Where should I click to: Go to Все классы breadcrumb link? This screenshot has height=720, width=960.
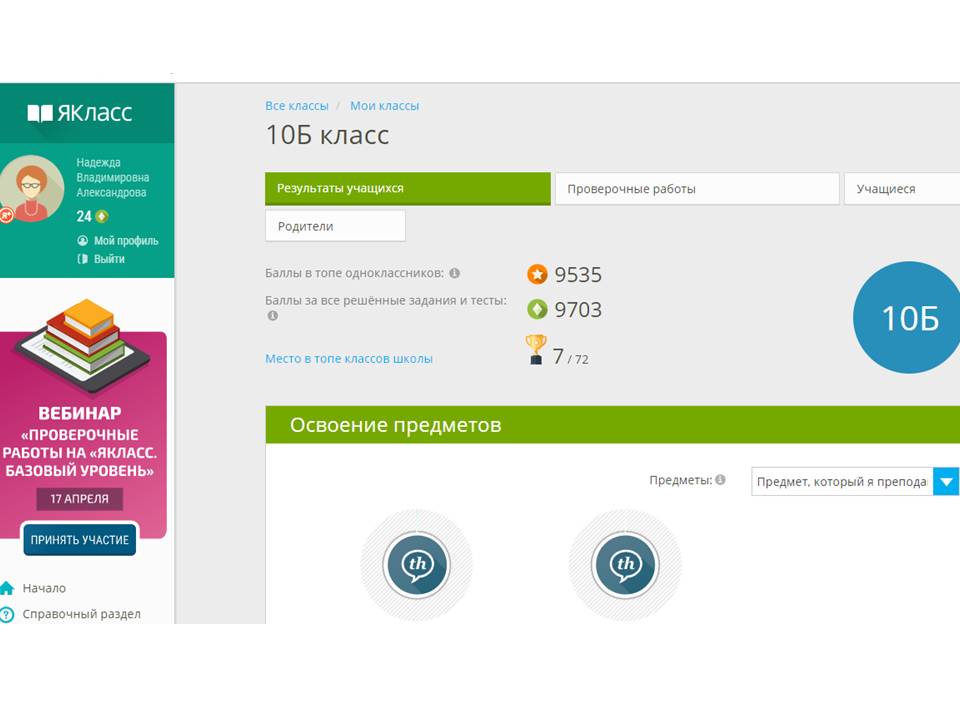(296, 106)
